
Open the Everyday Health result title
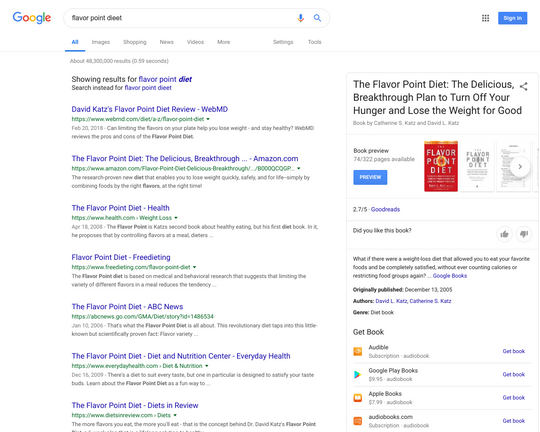(181, 356)
